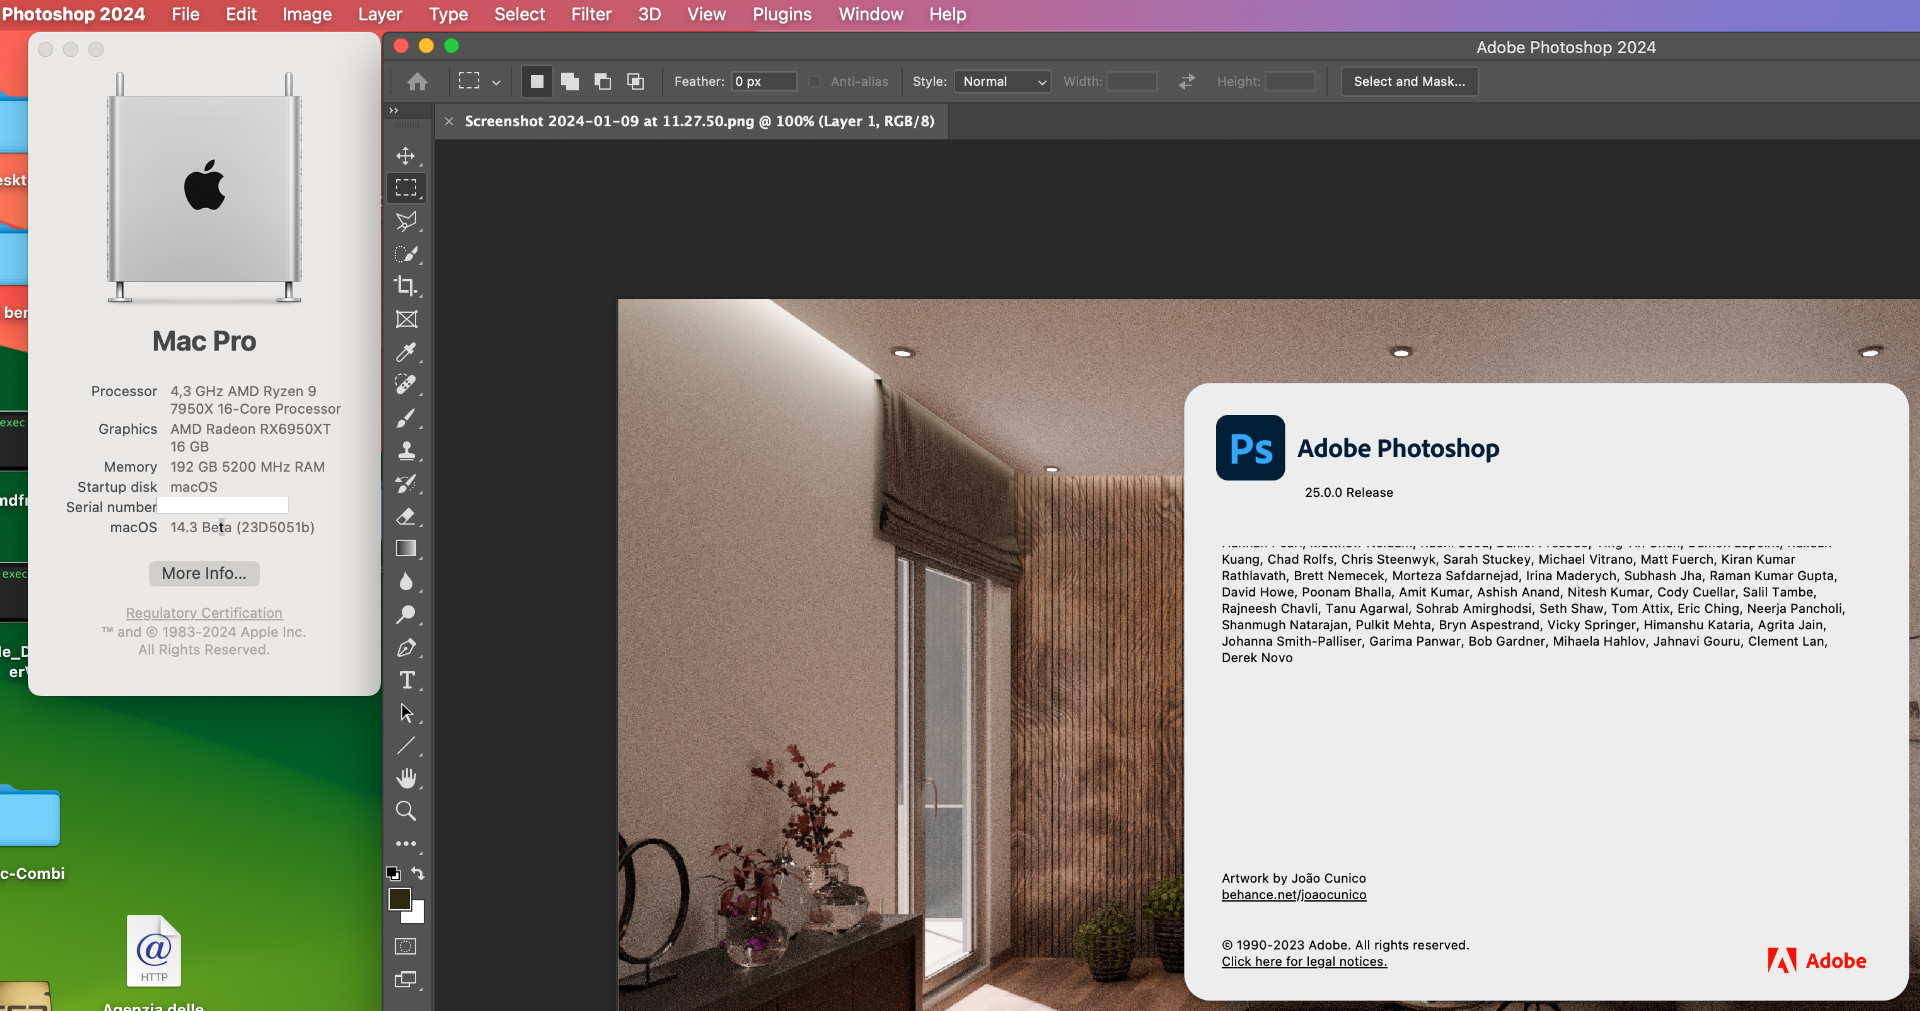The image size is (1920, 1011).
Task: Select the Polygonal Lasso tool
Action: click(x=406, y=221)
